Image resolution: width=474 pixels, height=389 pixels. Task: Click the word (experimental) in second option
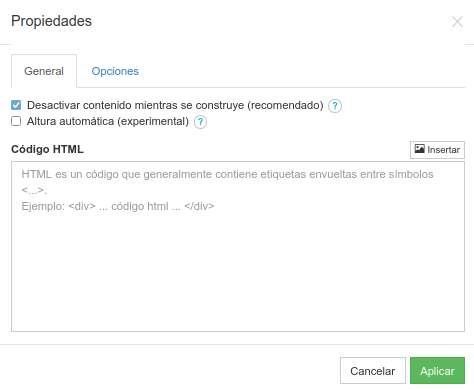153,121
